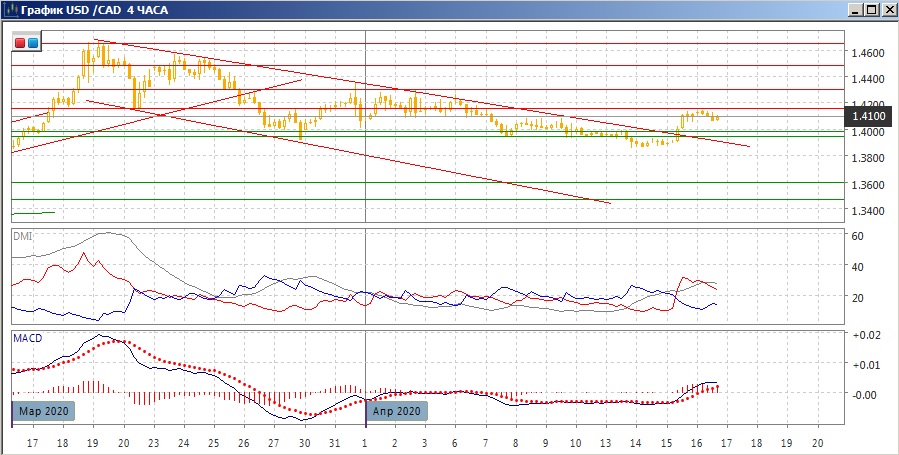Viewport: 899px width, 455px height.
Task: Click the title bar text График USD/CAD
Action: (x=88, y=9)
